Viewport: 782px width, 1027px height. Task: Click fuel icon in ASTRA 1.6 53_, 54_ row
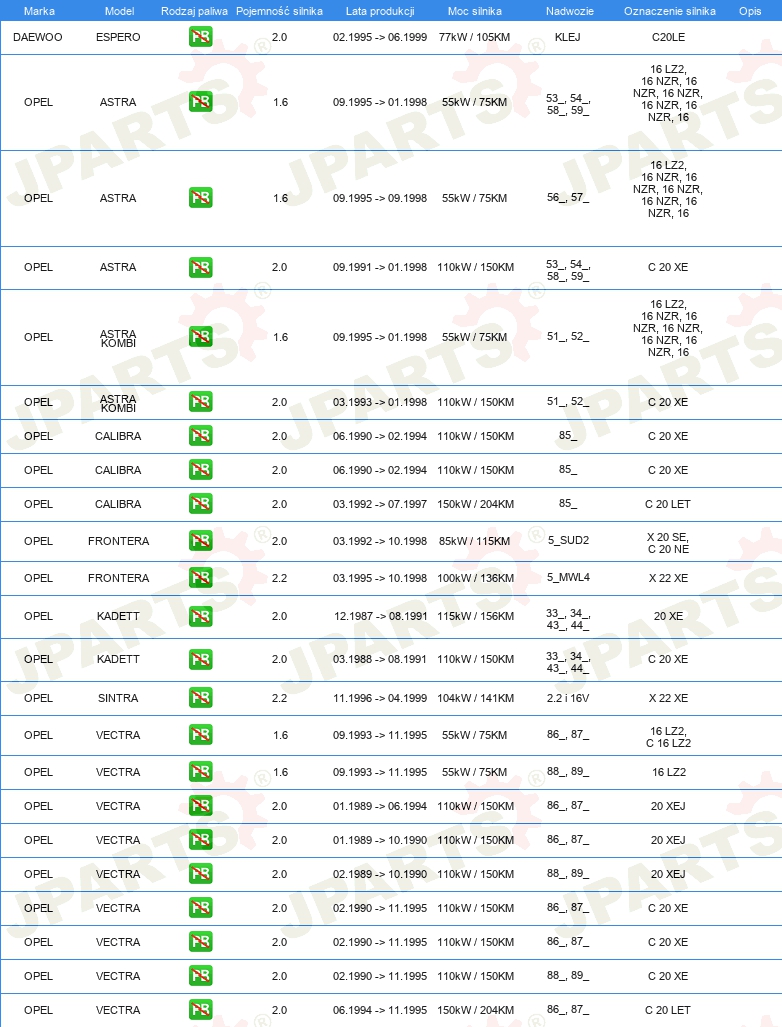point(200,102)
